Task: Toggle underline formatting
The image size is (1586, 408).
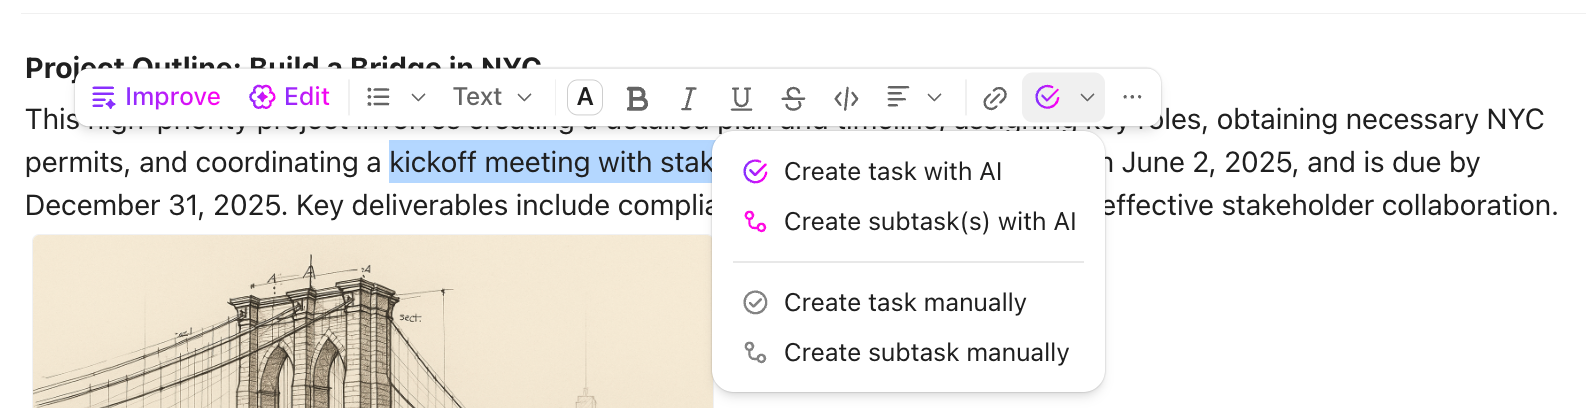Action: click(x=741, y=98)
